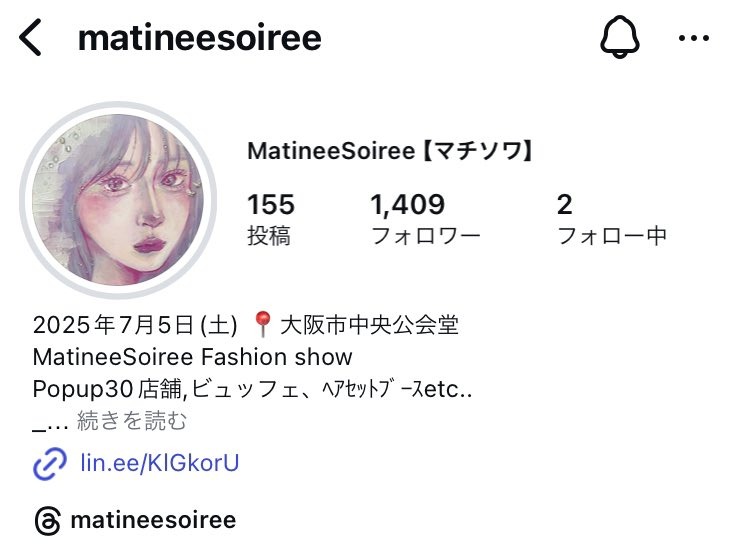This screenshot has height=555, width=750.
Task: Tap the matineesoiree username header
Action: (x=199, y=38)
